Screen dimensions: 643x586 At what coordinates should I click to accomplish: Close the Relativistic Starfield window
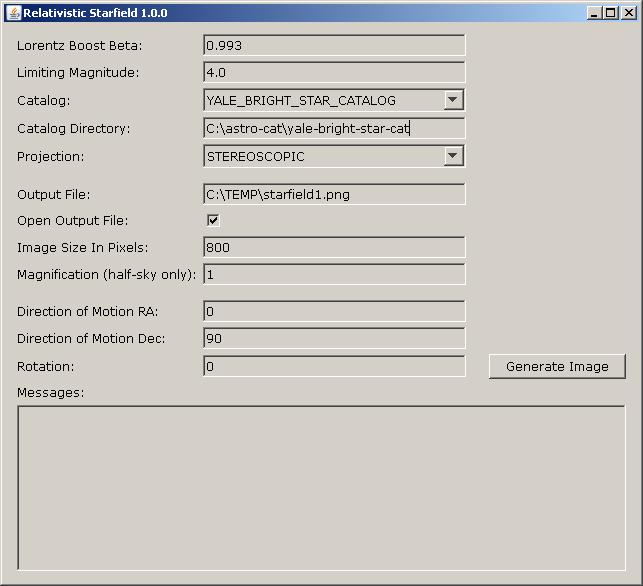627,13
